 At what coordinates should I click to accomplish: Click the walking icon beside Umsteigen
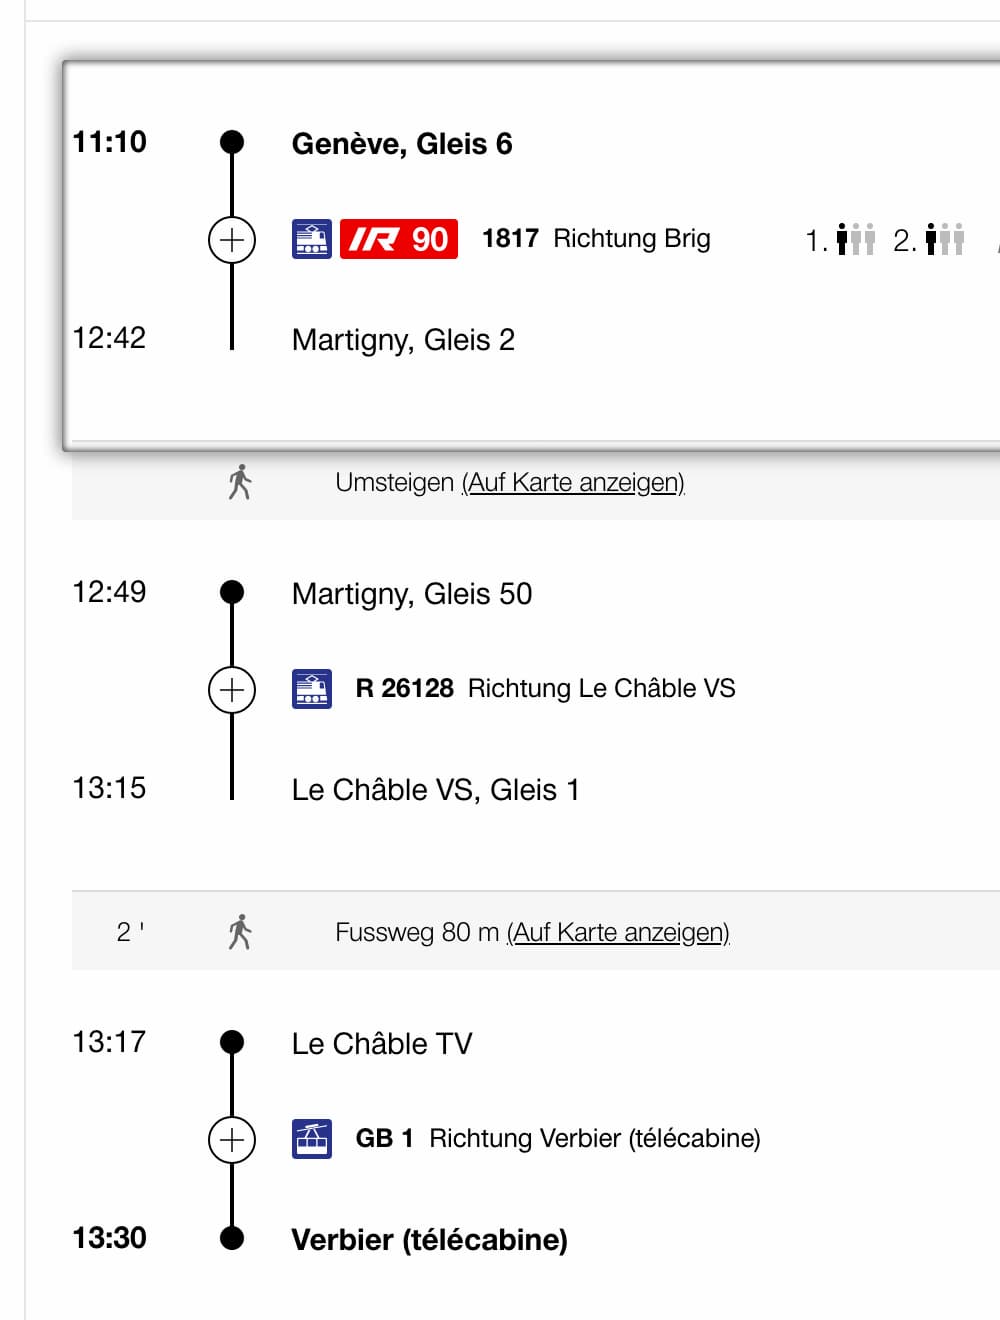pos(240,482)
